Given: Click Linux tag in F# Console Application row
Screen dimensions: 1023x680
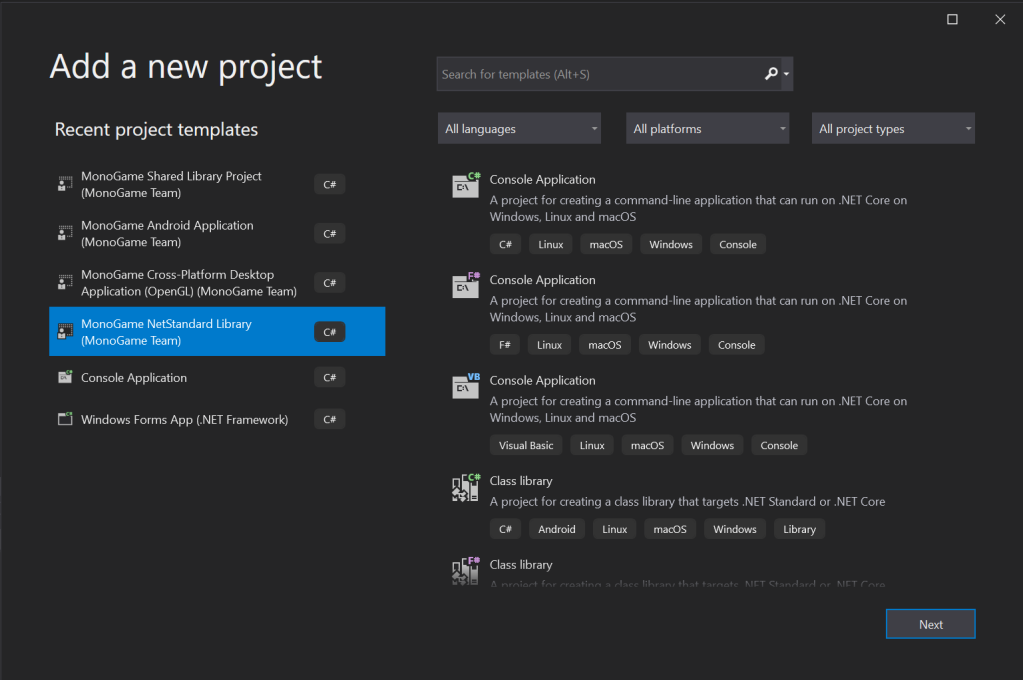Looking at the screenshot, I should [x=549, y=345].
